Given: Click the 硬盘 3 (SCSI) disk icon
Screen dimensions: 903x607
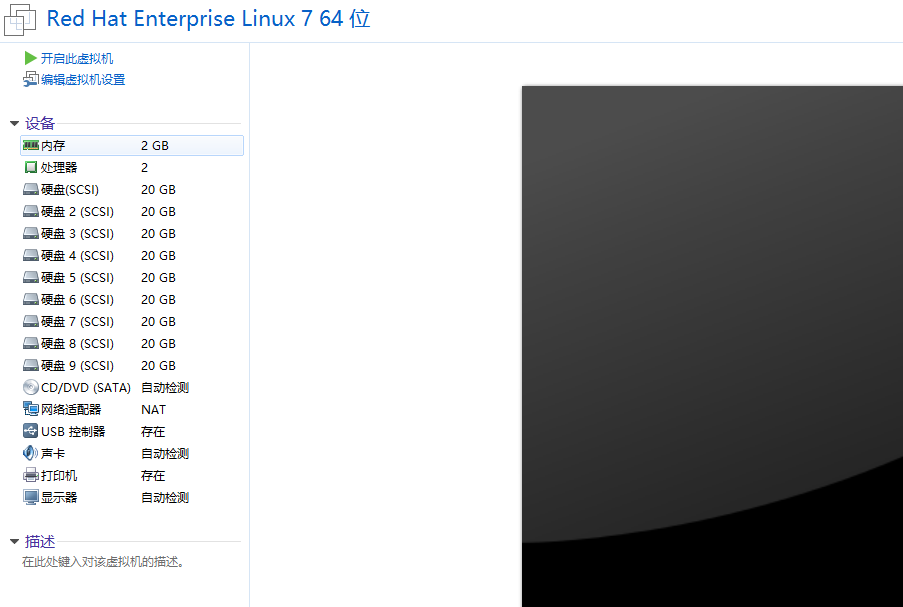Looking at the screenshot, I should [31, 234].
